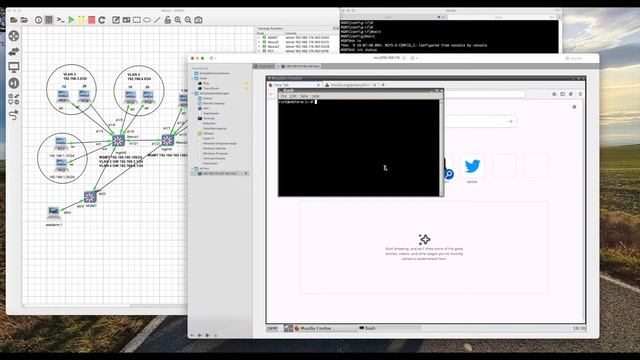Image resolution: width=640 pixels, height=360 pixels.
Task: Close the Ad Hoc VNC connection entry
Action: click(x=246, y=173)
